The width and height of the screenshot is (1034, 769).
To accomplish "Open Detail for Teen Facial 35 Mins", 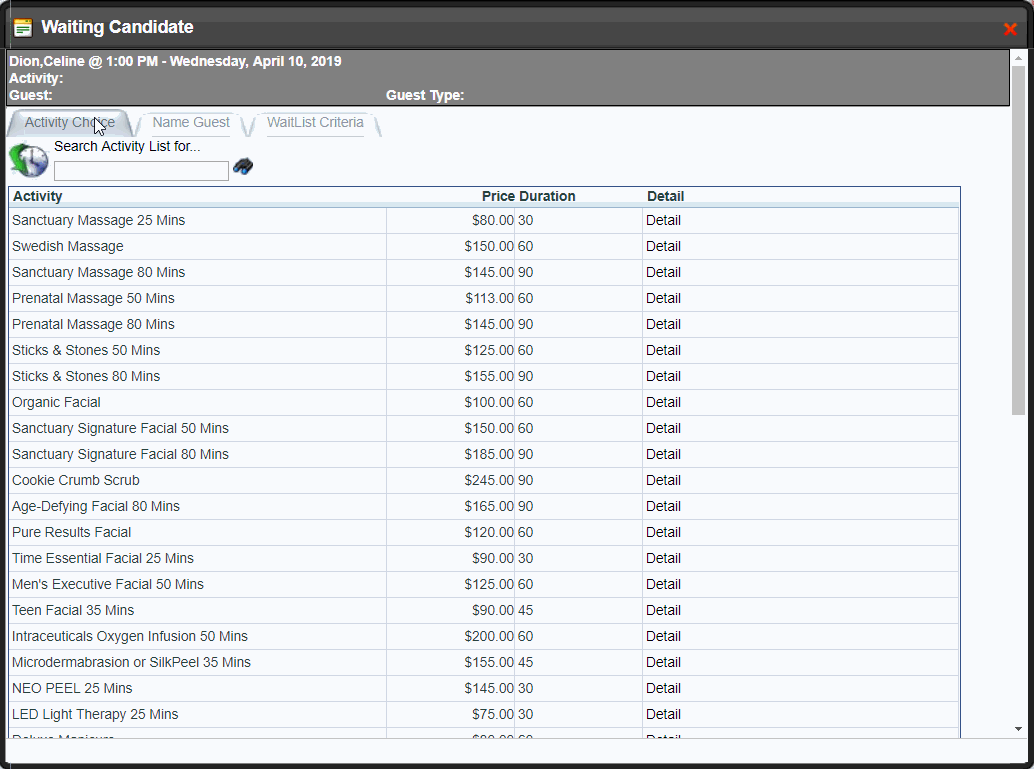I will coord(663,610).
